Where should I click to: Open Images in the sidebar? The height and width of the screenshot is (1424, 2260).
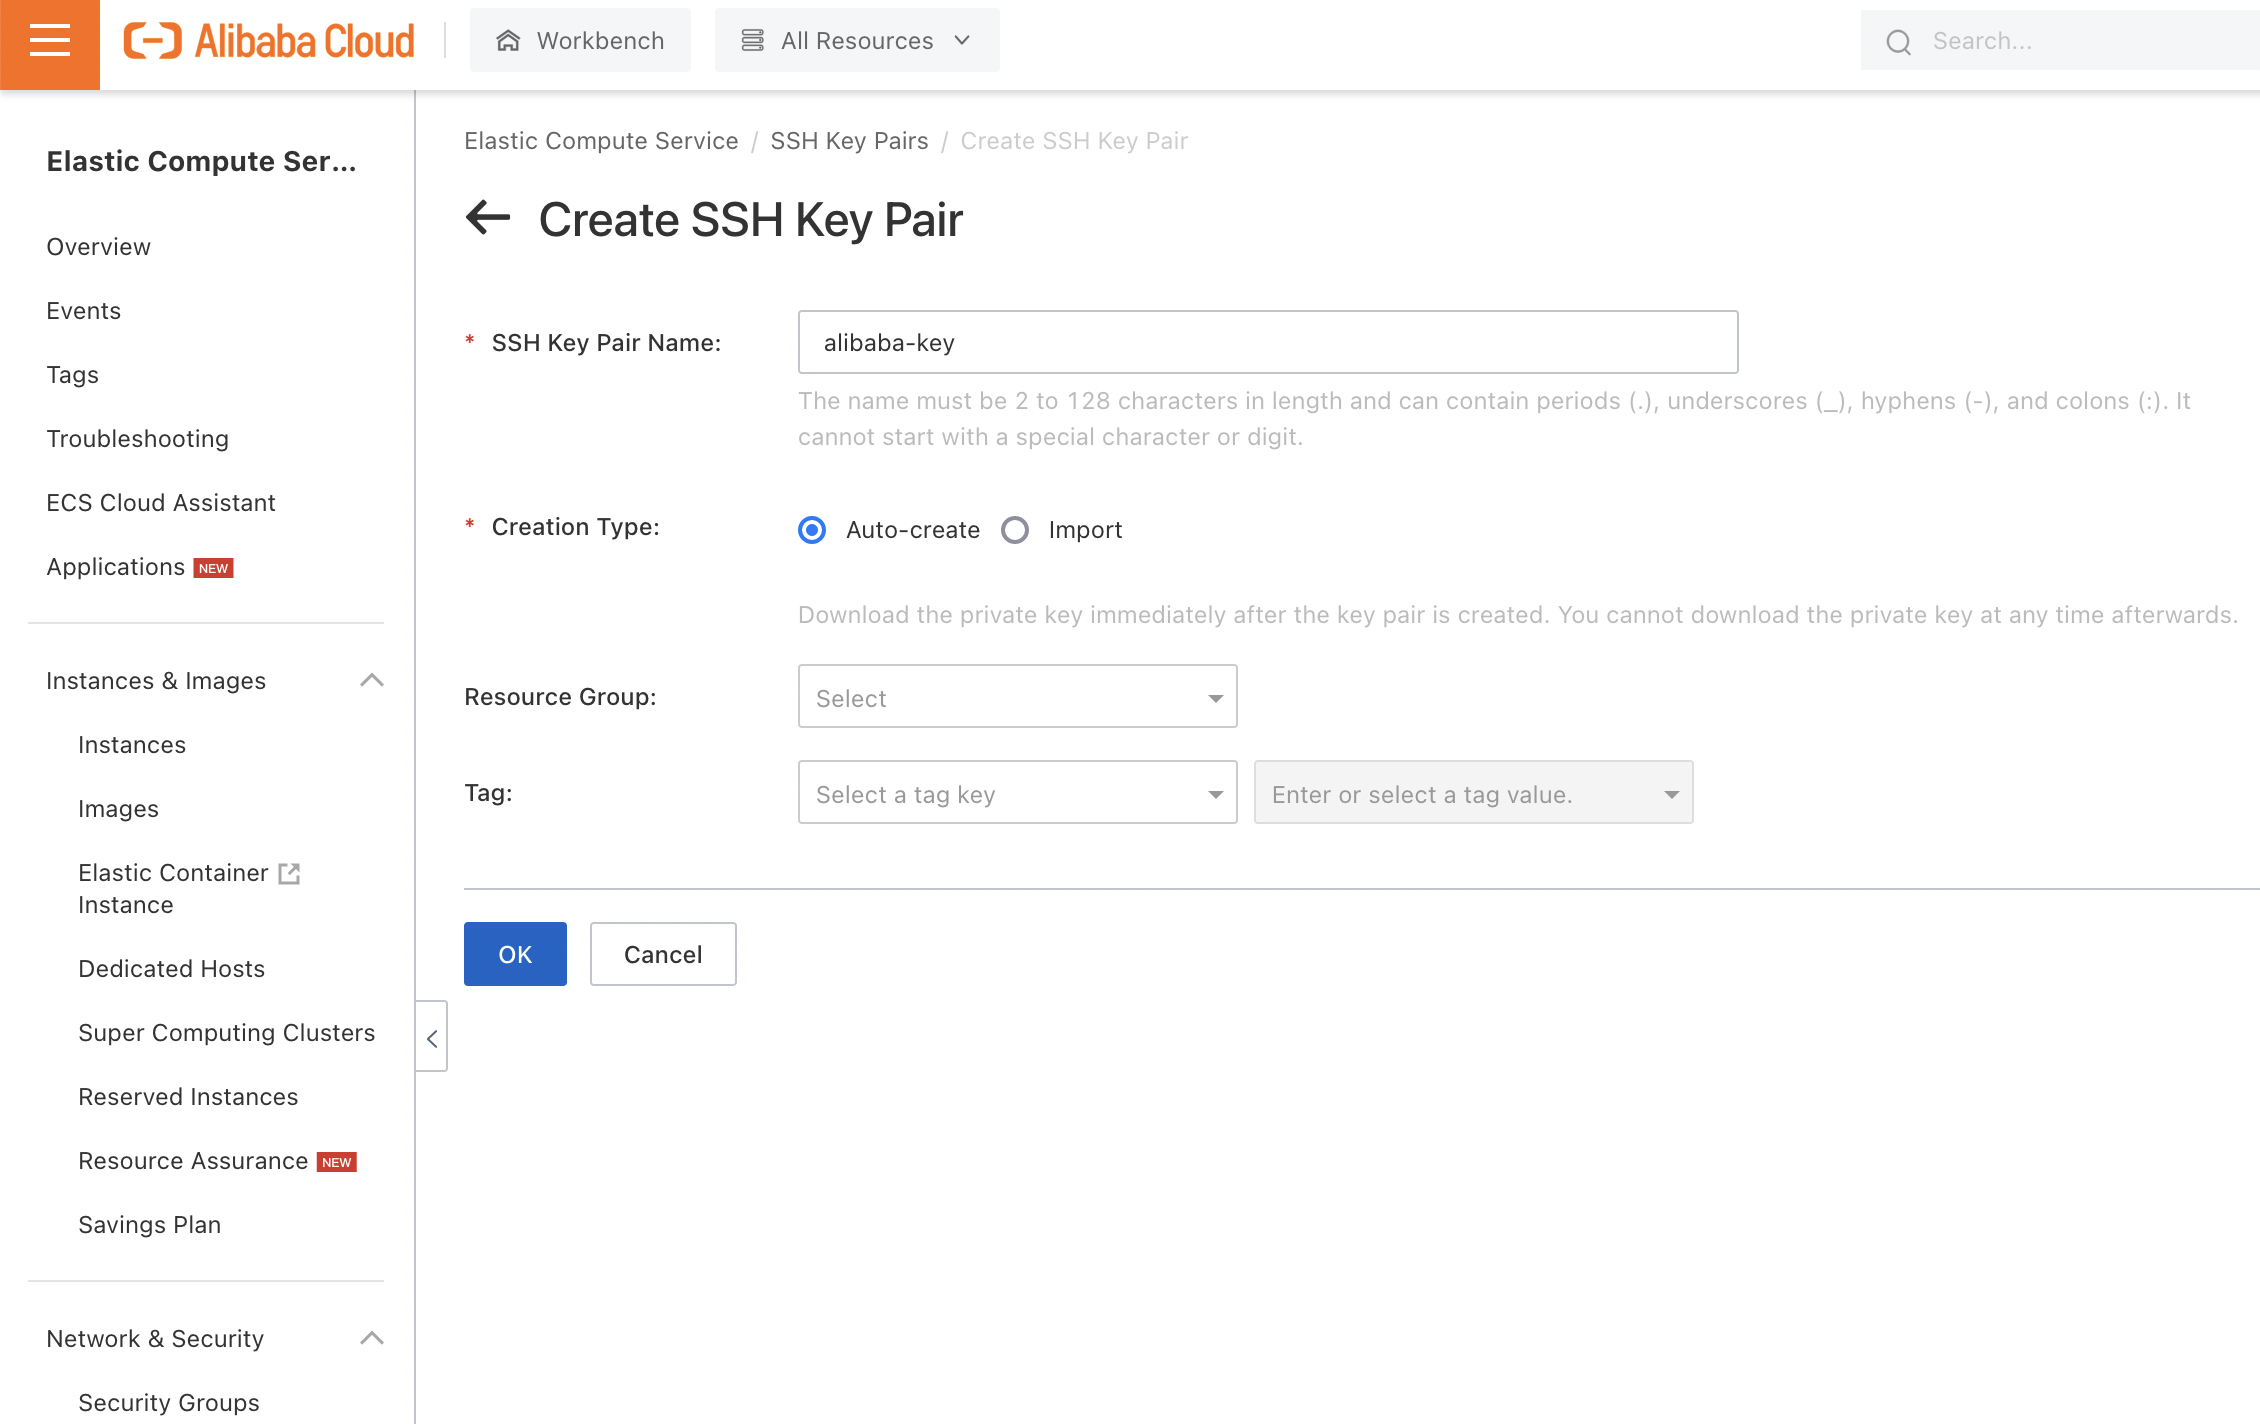[x=118, y=809]
